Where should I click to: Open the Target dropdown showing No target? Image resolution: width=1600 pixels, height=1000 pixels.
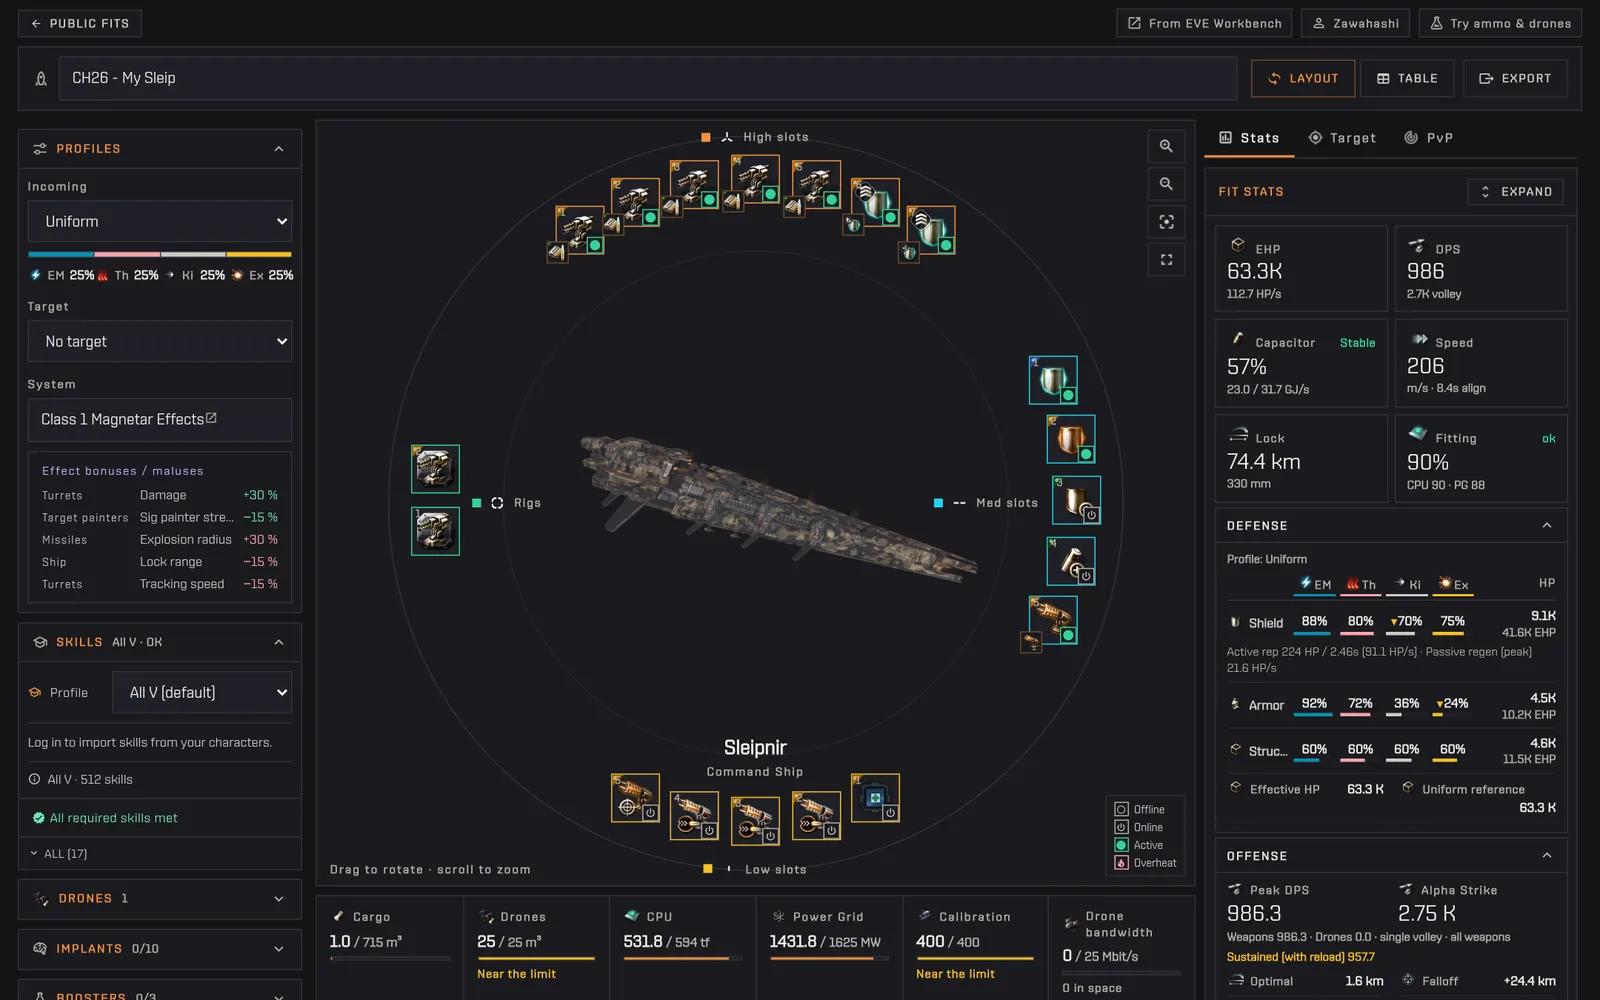(160, 341)
